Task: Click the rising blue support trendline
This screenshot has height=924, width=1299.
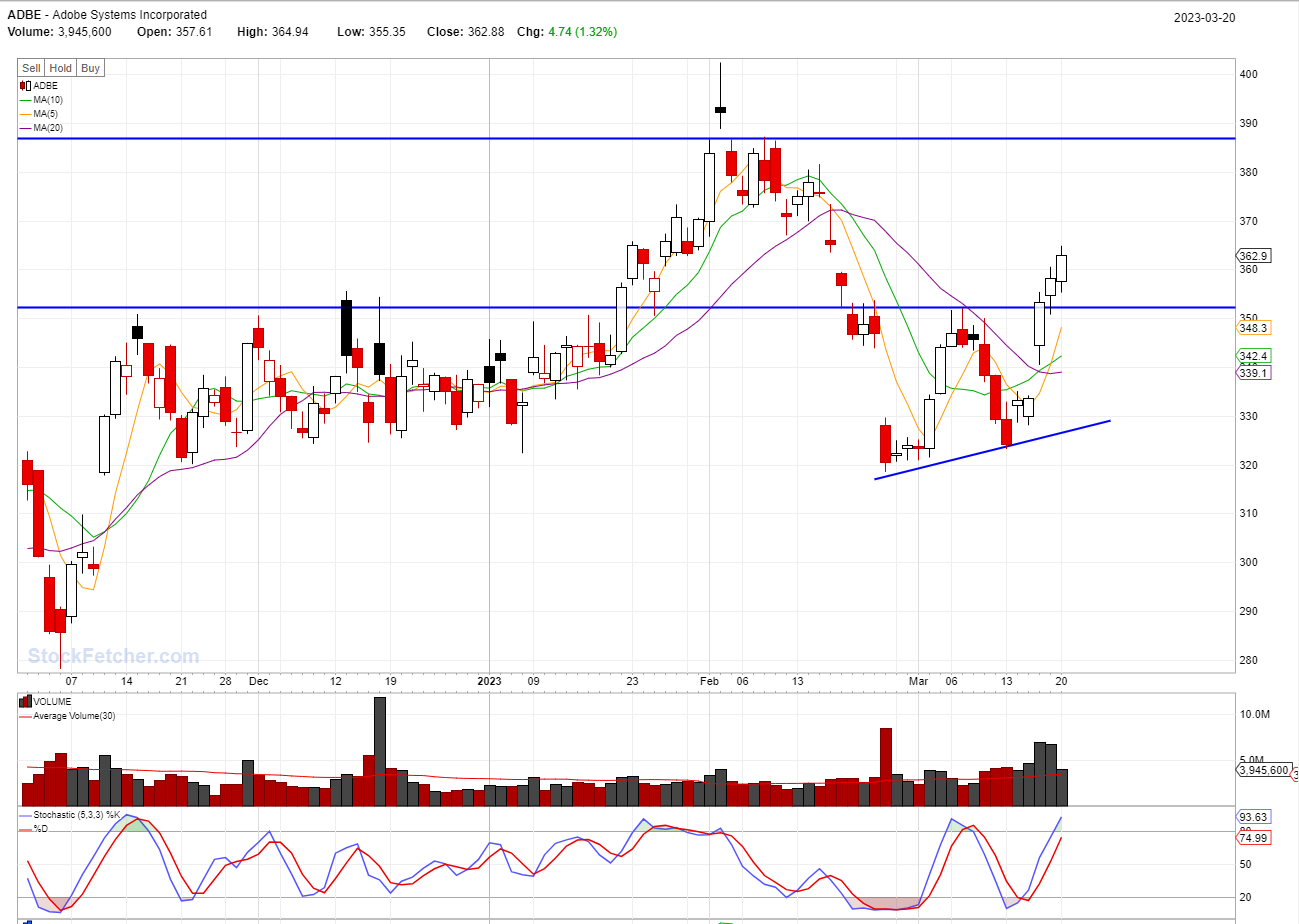Action: click(992, 450)
